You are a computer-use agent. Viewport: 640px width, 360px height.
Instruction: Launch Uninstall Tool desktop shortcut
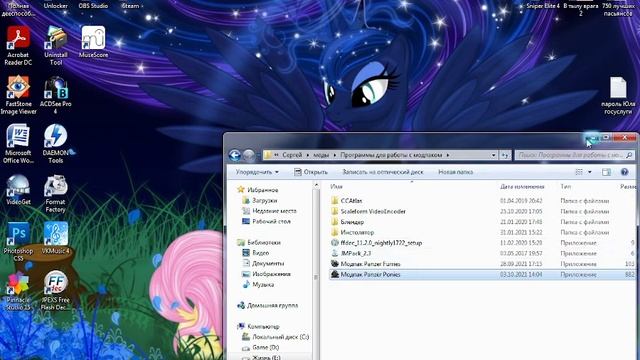click(56, 46)
